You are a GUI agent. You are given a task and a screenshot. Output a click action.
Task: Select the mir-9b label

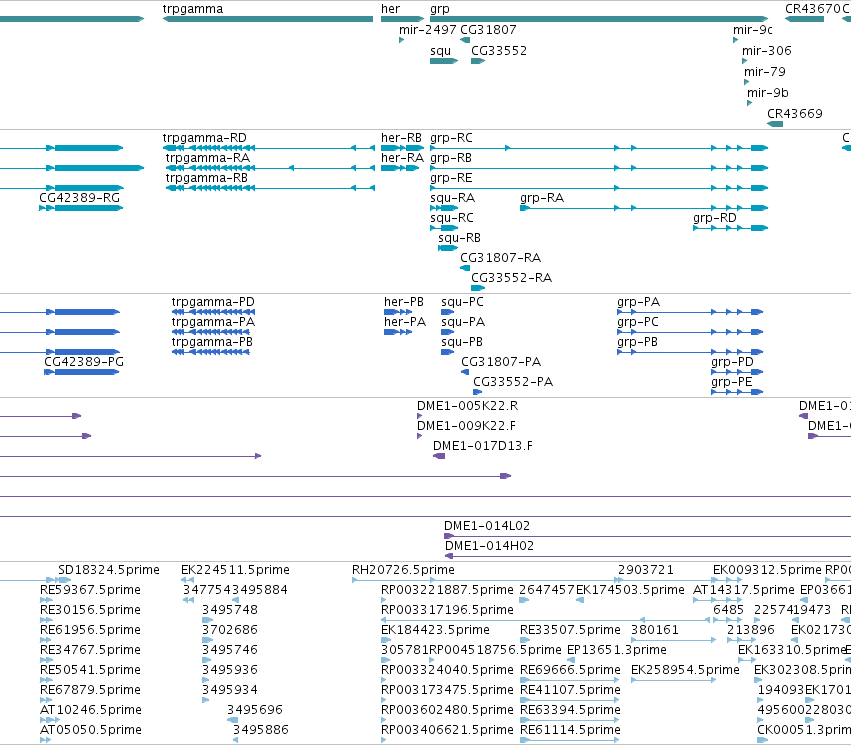pos(767,92)
